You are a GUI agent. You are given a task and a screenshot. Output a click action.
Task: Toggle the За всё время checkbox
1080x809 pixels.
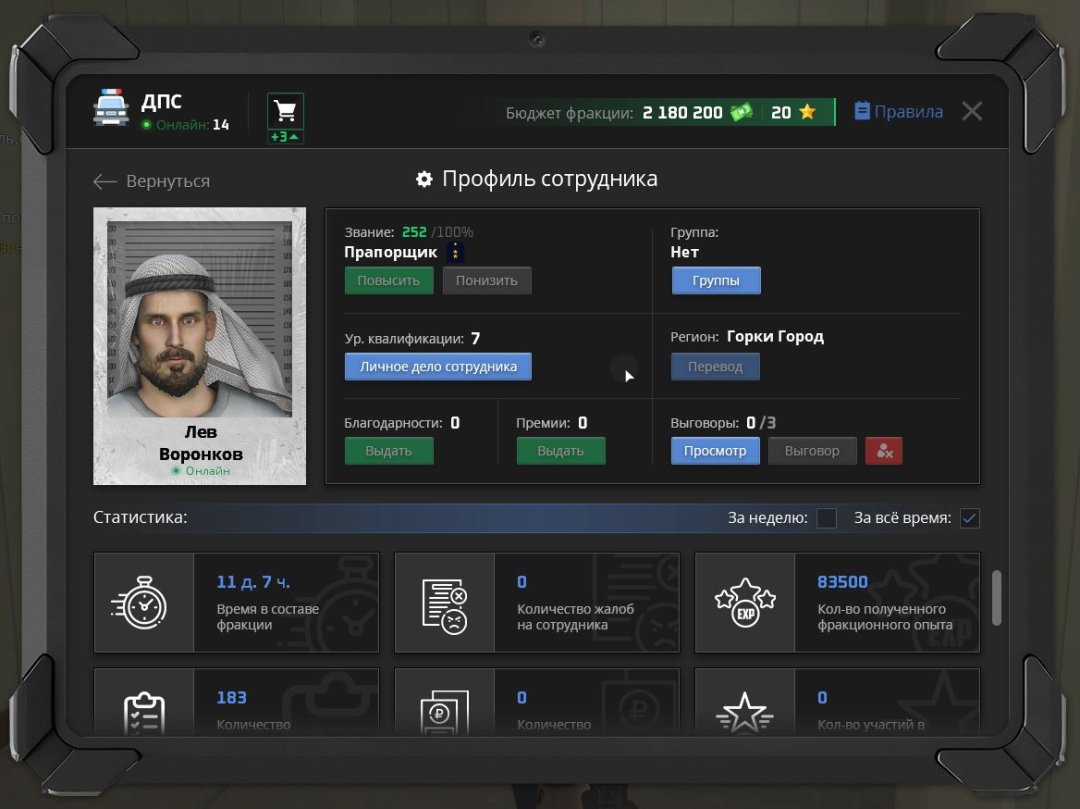pos(970,518)
